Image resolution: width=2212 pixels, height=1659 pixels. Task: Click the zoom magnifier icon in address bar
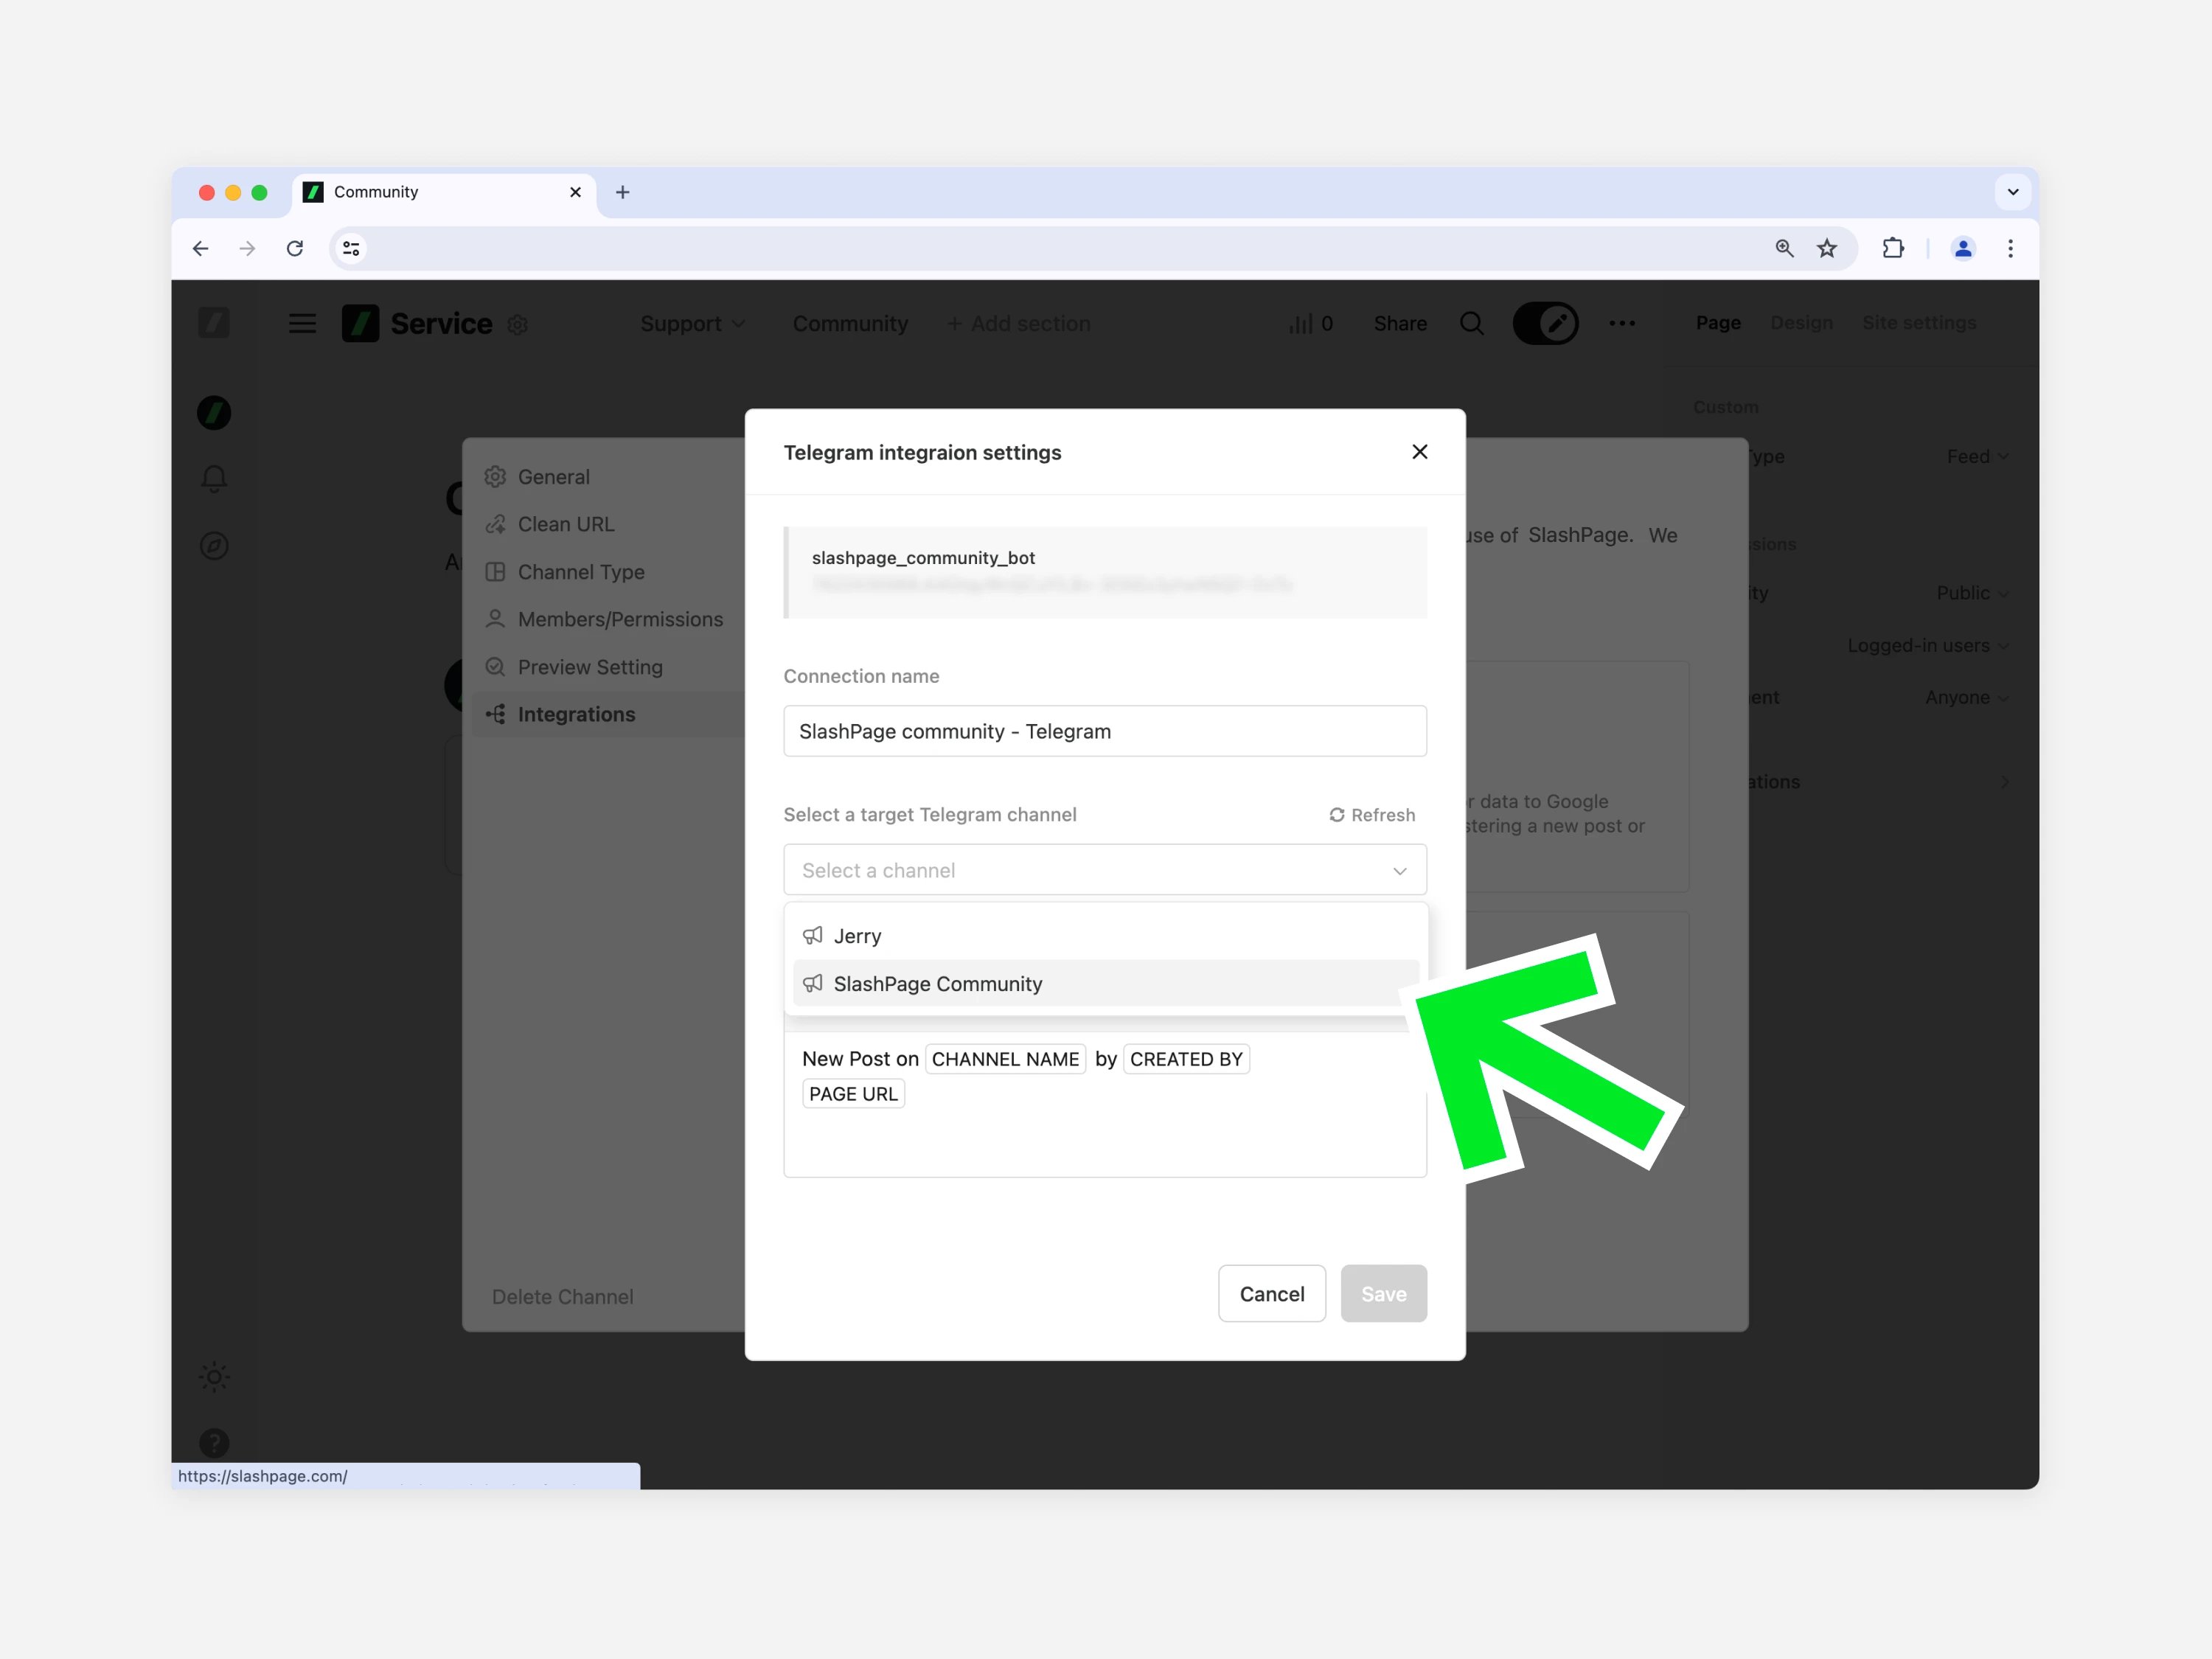click(1784, 248)
